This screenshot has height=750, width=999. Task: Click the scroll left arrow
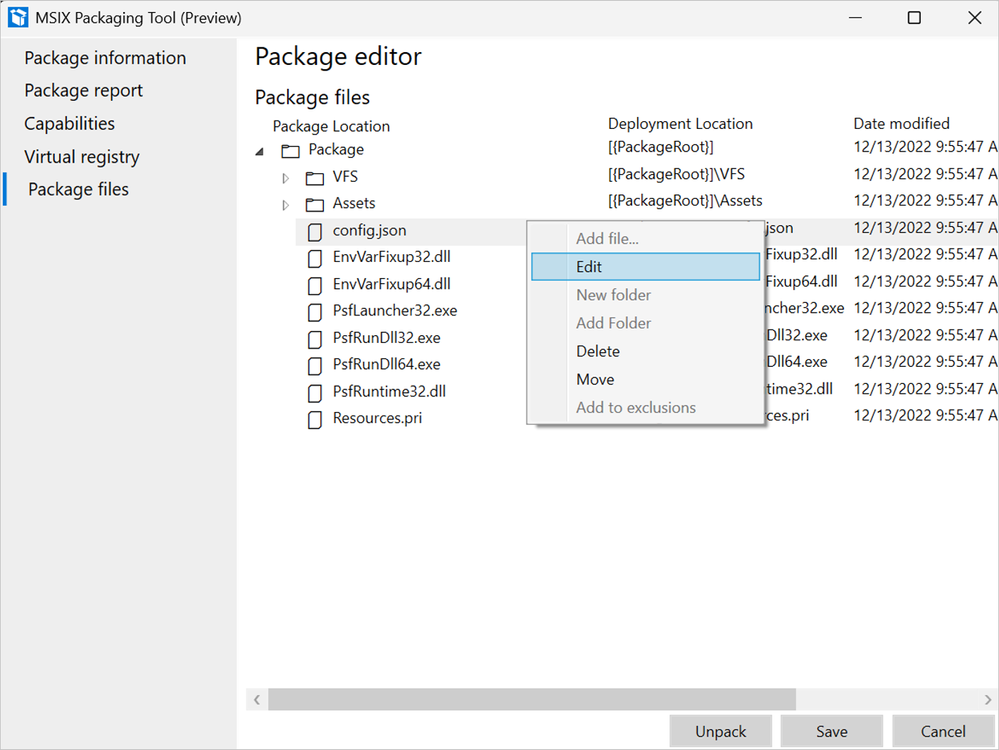[257, 699]
